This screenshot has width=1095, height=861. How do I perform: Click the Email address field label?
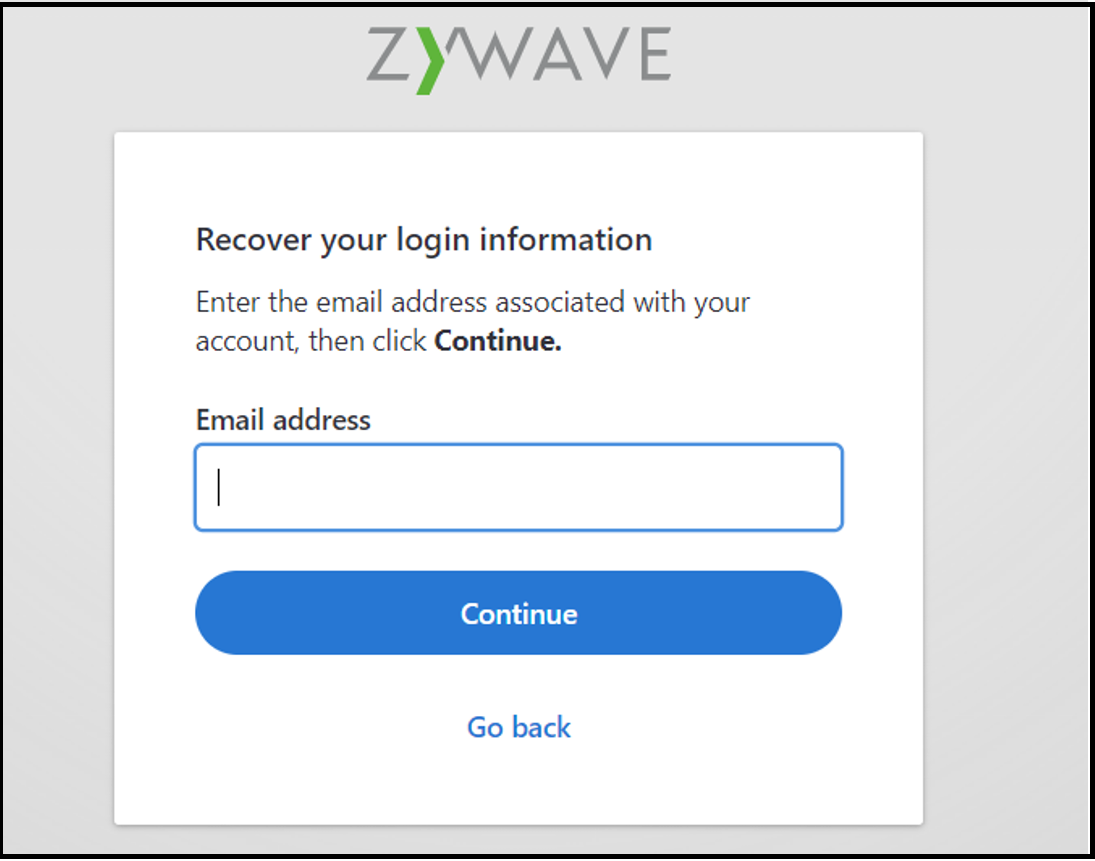[283, 420]
